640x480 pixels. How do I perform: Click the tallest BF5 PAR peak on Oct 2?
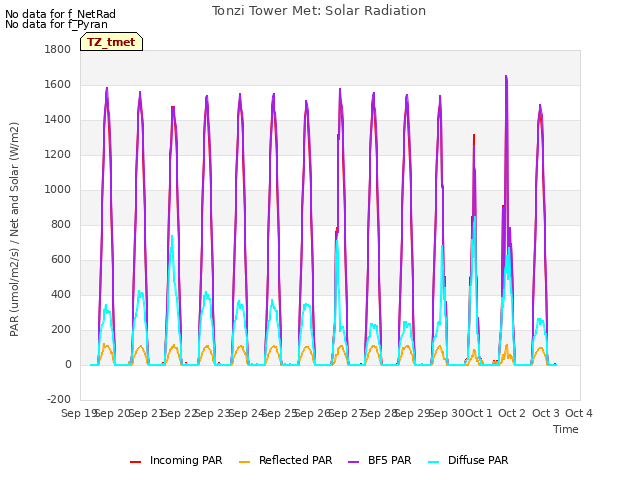pyautogui.click(x=506, y=77)
